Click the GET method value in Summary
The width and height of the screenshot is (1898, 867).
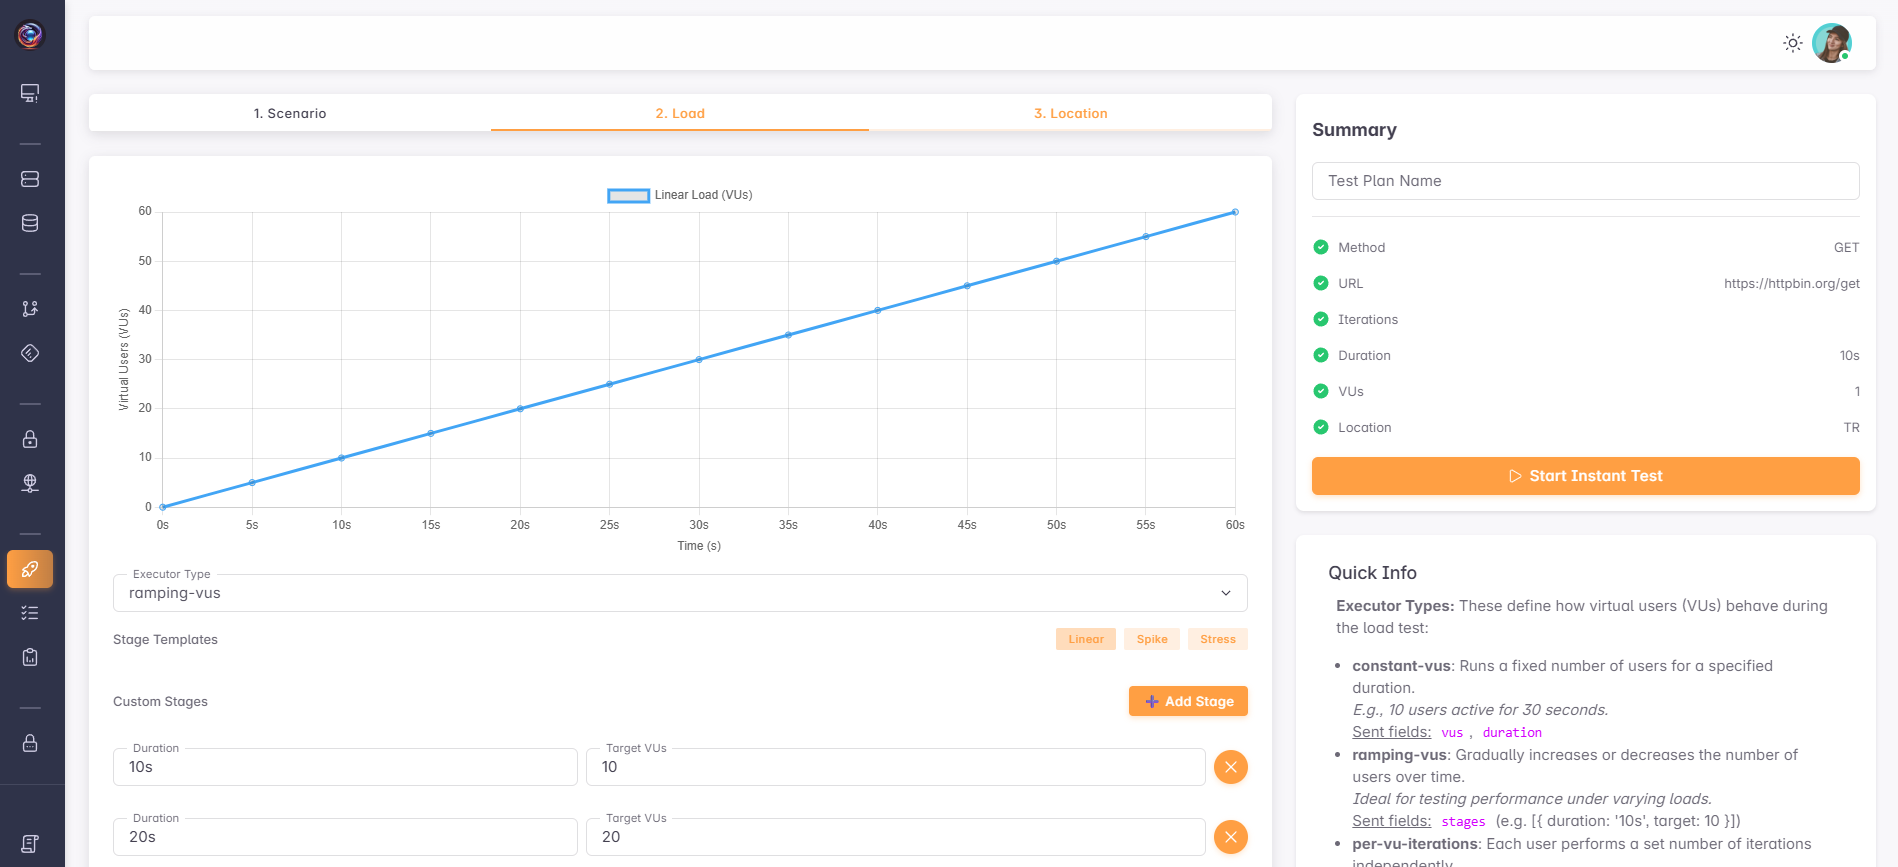pos(1847,247)
